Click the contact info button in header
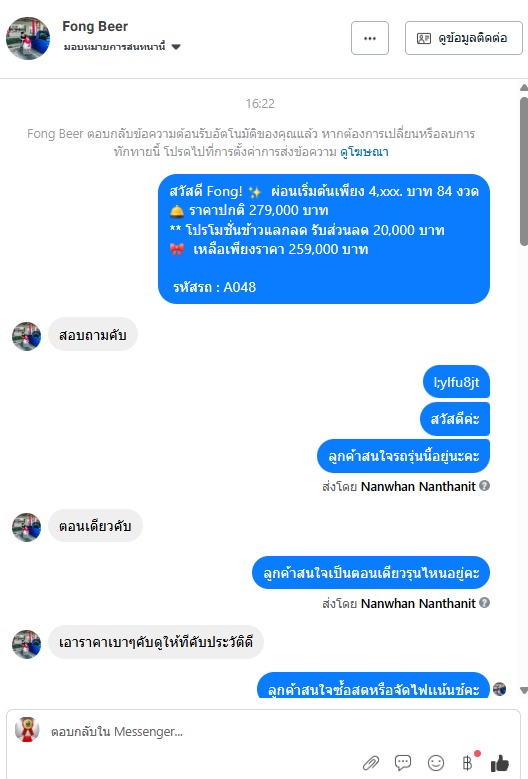 pos(463,38)
